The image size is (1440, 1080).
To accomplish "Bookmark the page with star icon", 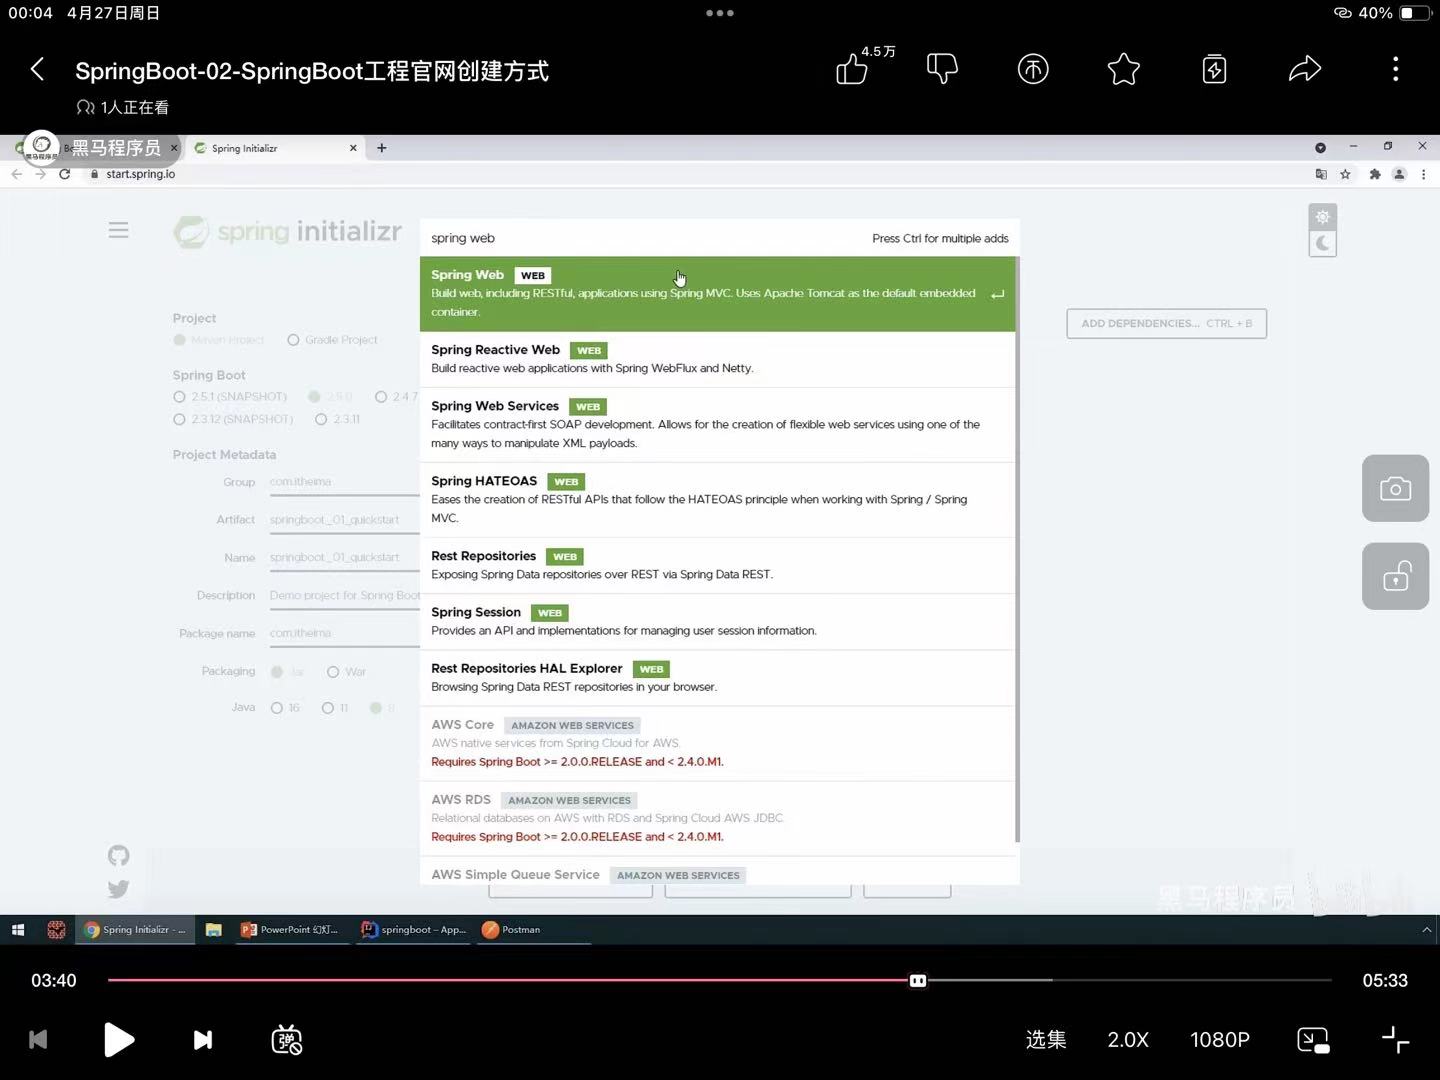I will (1346, 174).
